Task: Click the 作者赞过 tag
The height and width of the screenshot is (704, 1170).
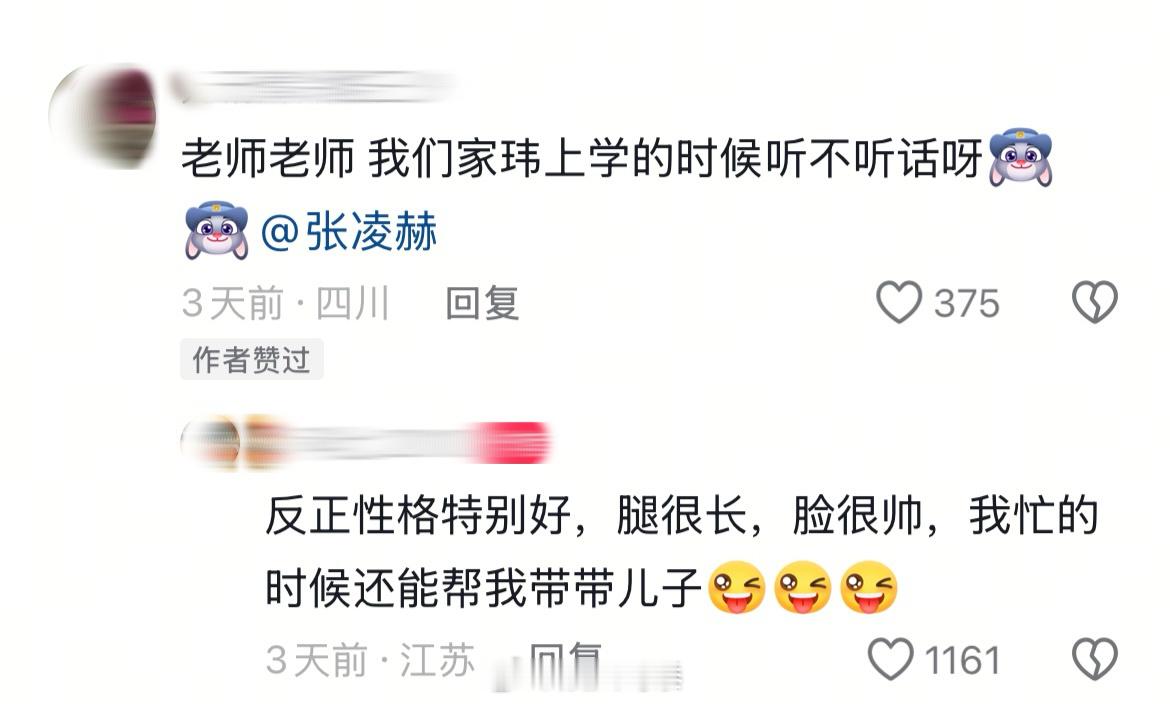Action: point(251,359)
